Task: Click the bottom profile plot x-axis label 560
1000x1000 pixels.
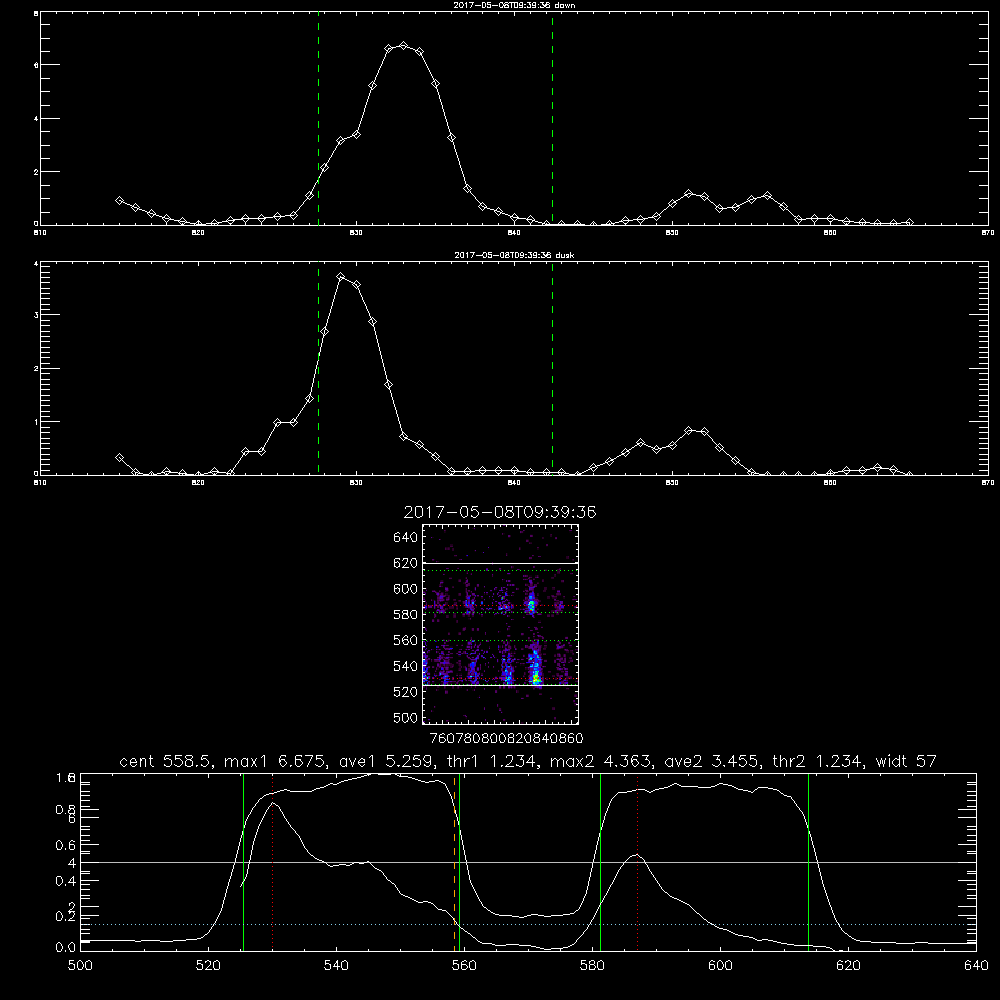Action: click(x=464, y=966)
